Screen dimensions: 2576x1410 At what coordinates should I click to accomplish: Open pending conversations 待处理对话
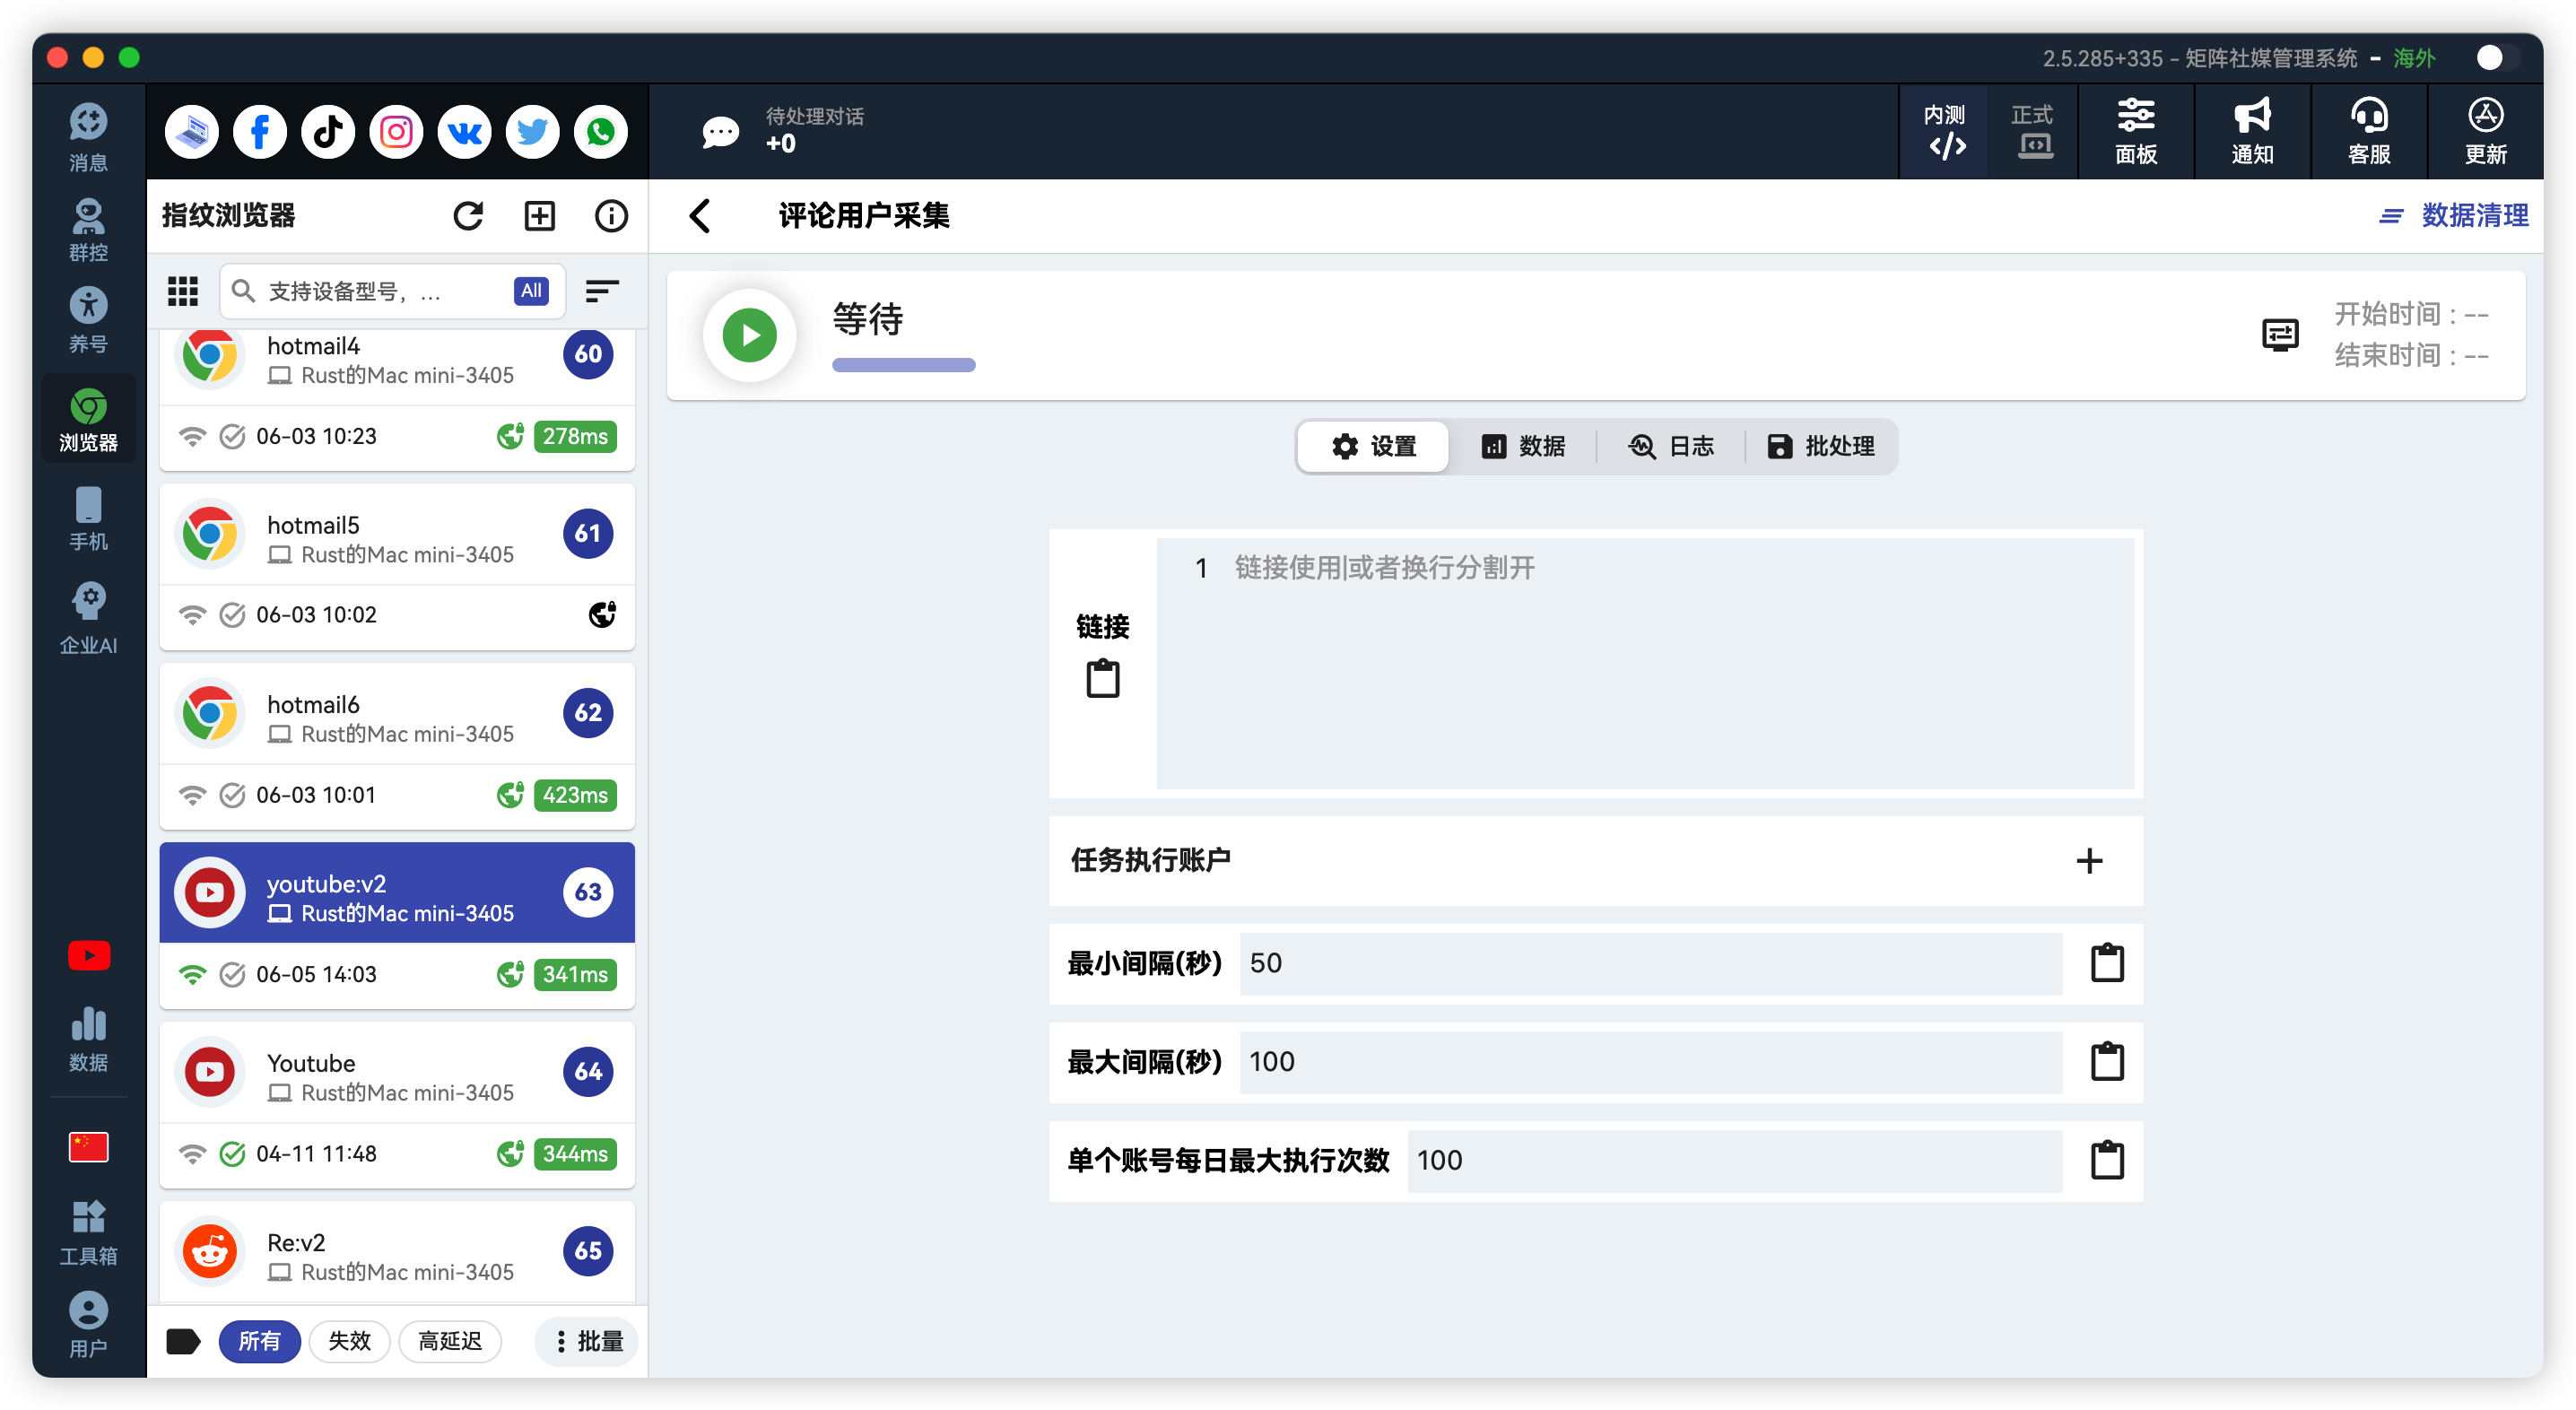pyautogui.click(x=783, y=131)
